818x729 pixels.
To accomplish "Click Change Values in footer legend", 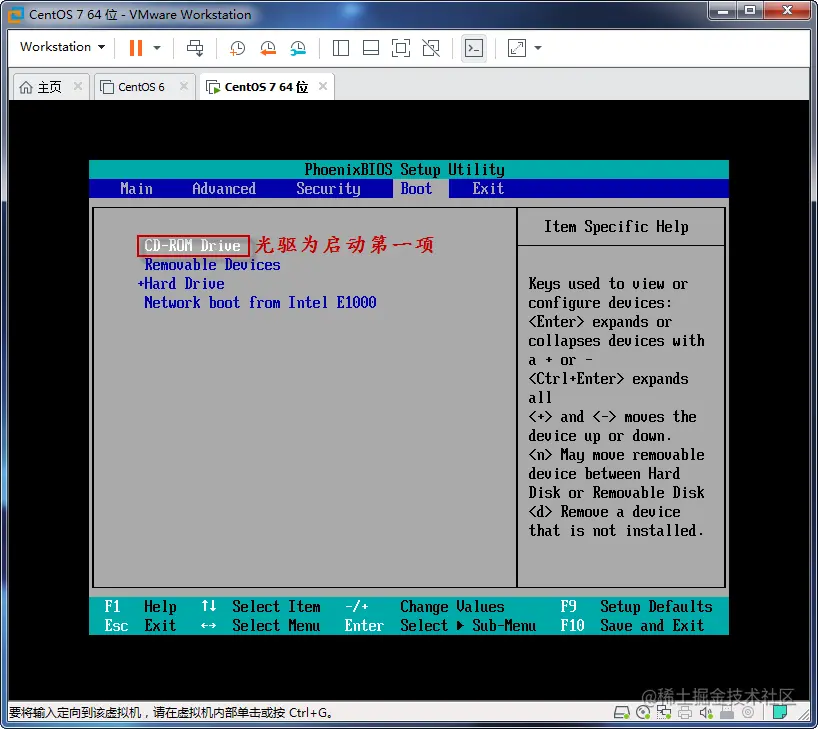I will (x=452, y=606).
